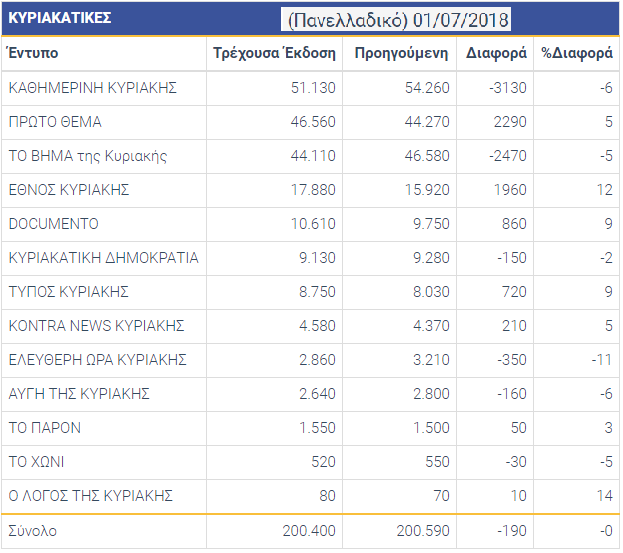
Task: Click percent difference value -2
Action: click(x=606, y=258)
